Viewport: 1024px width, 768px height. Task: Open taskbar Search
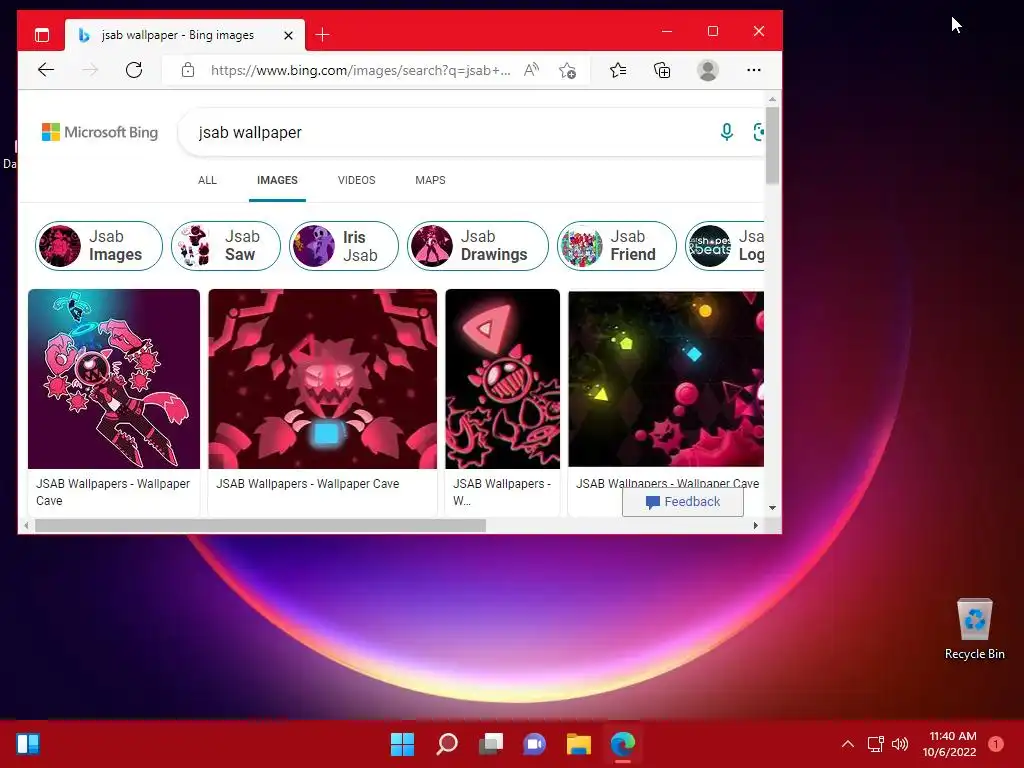point(447,744)
